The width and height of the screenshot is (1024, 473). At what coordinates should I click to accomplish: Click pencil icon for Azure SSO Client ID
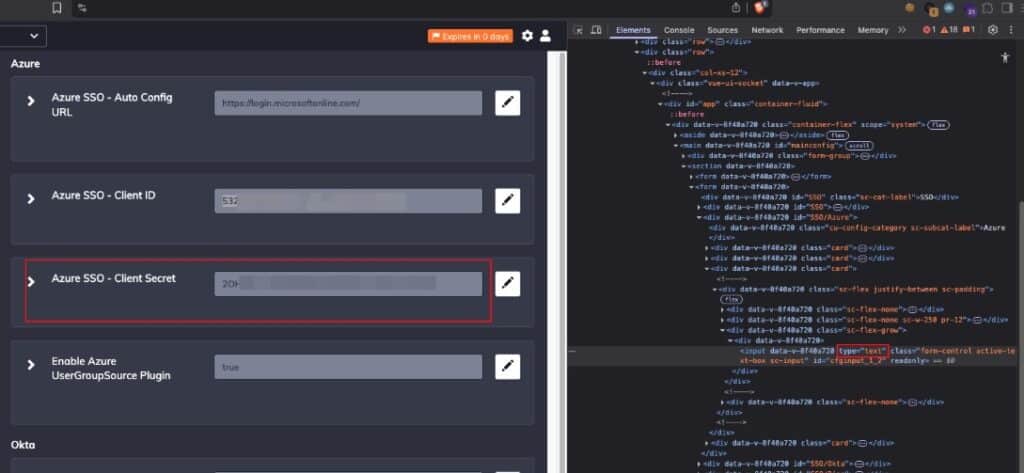pyautogui.click(x=507, y=201)
